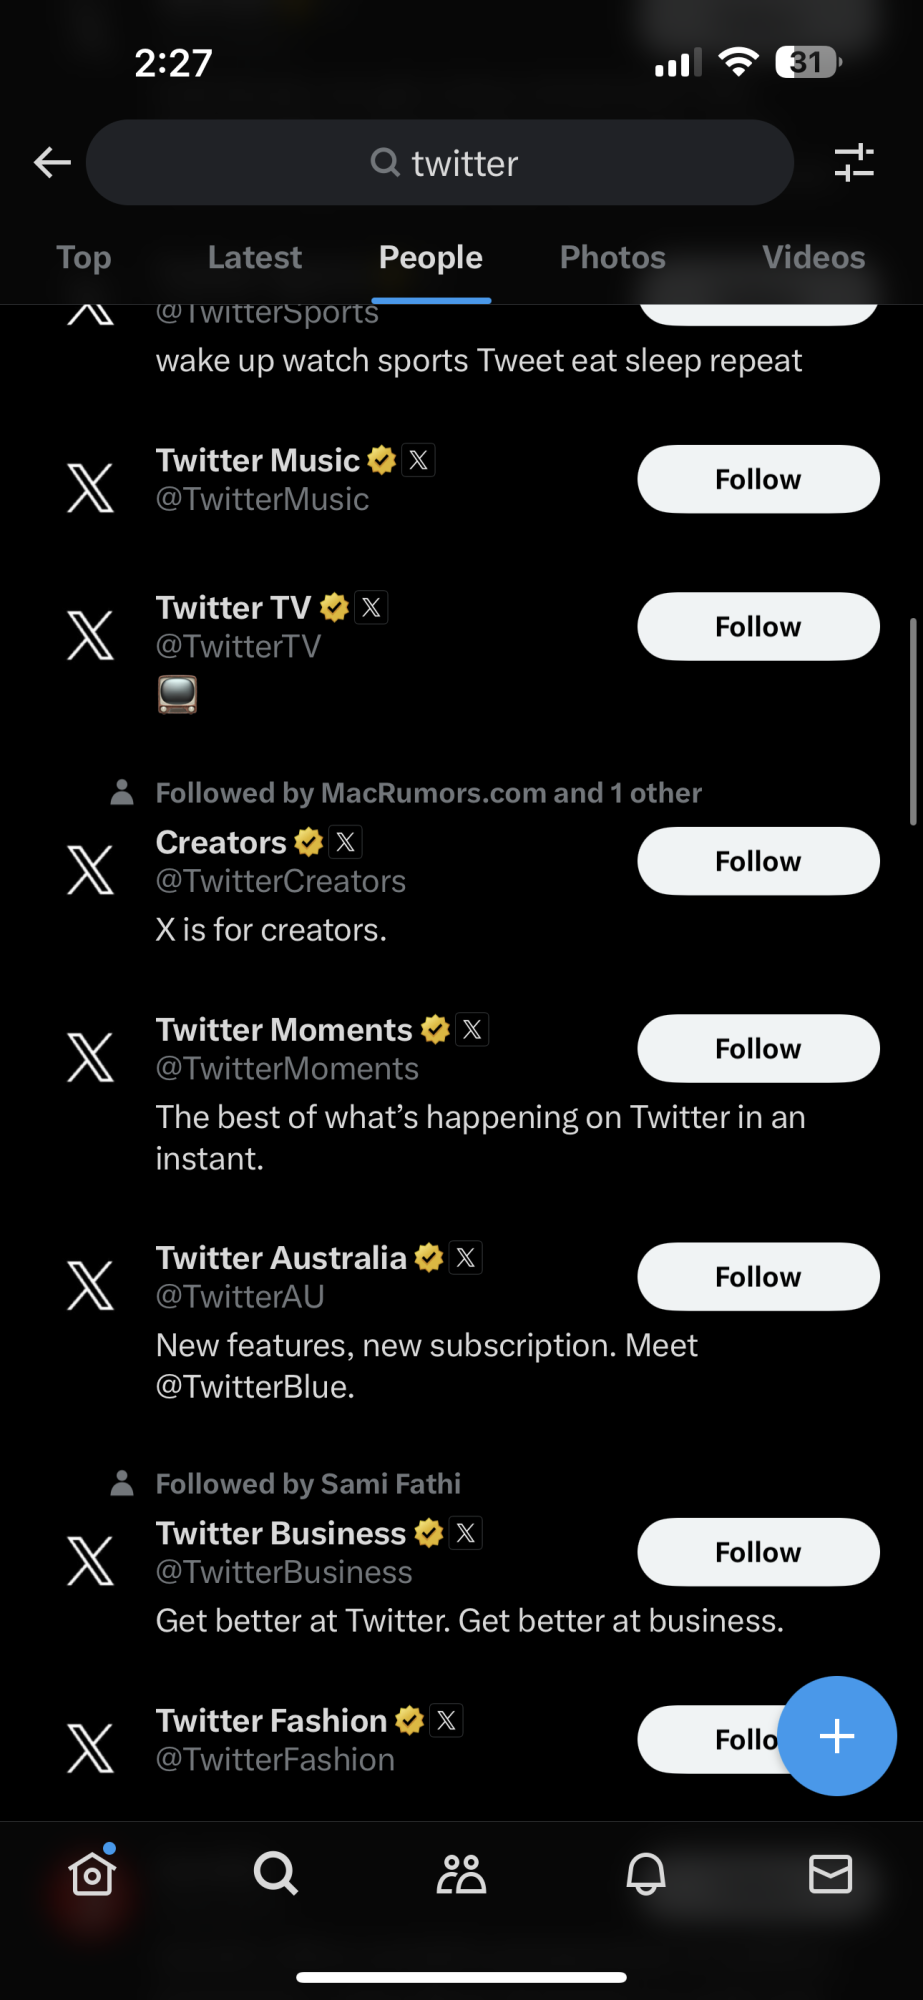923x2000 pixels.
Task: Switch to the Top tab
Action: 84,258
